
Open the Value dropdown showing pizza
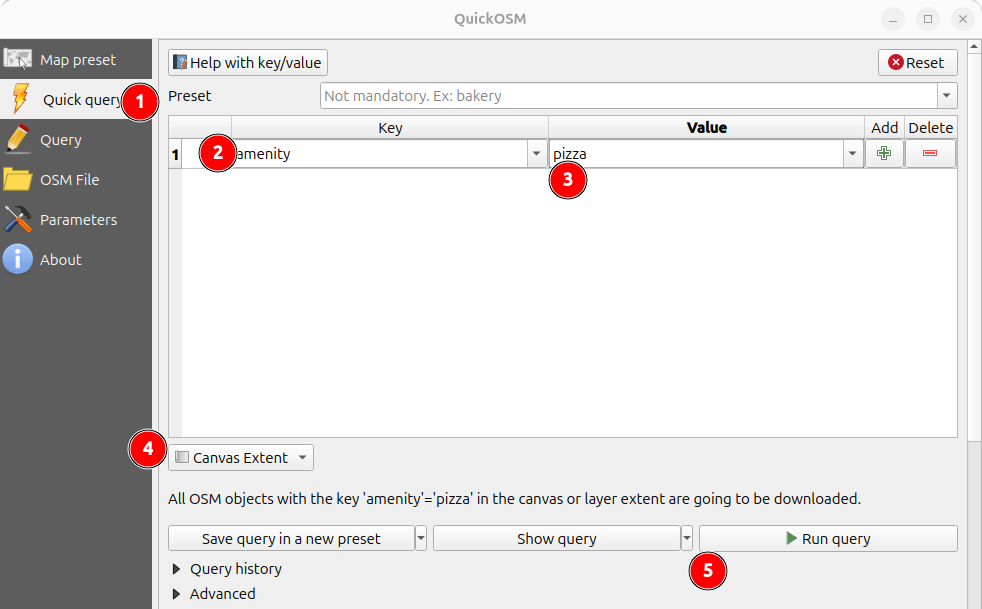tap(852, 153)
